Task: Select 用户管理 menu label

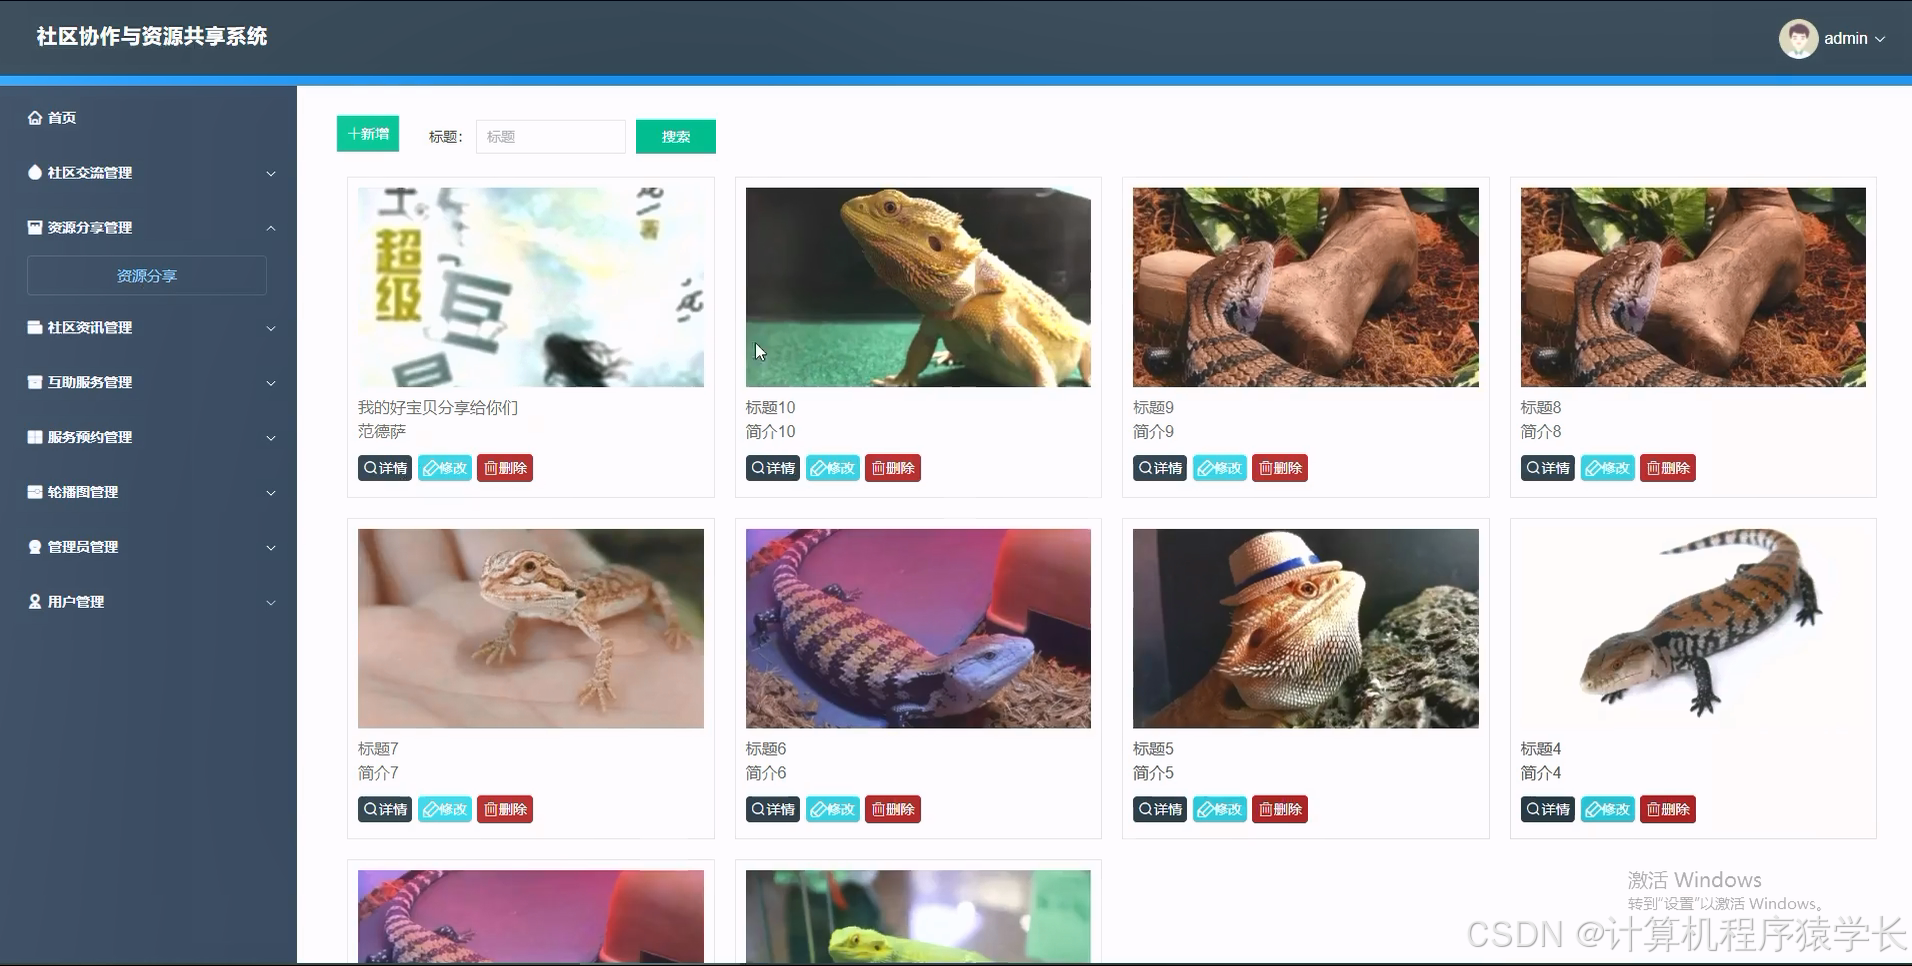Action: (x=76, y=603)
